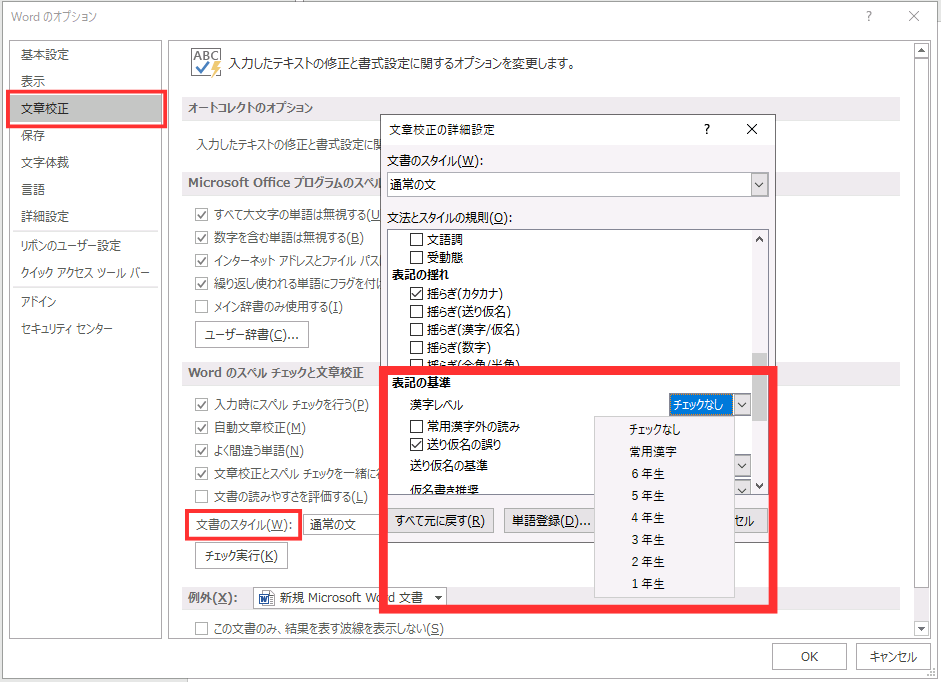Choose 6 年生 from kanji level list
Viewport: 941px width, 682px height.
[664, 474]
